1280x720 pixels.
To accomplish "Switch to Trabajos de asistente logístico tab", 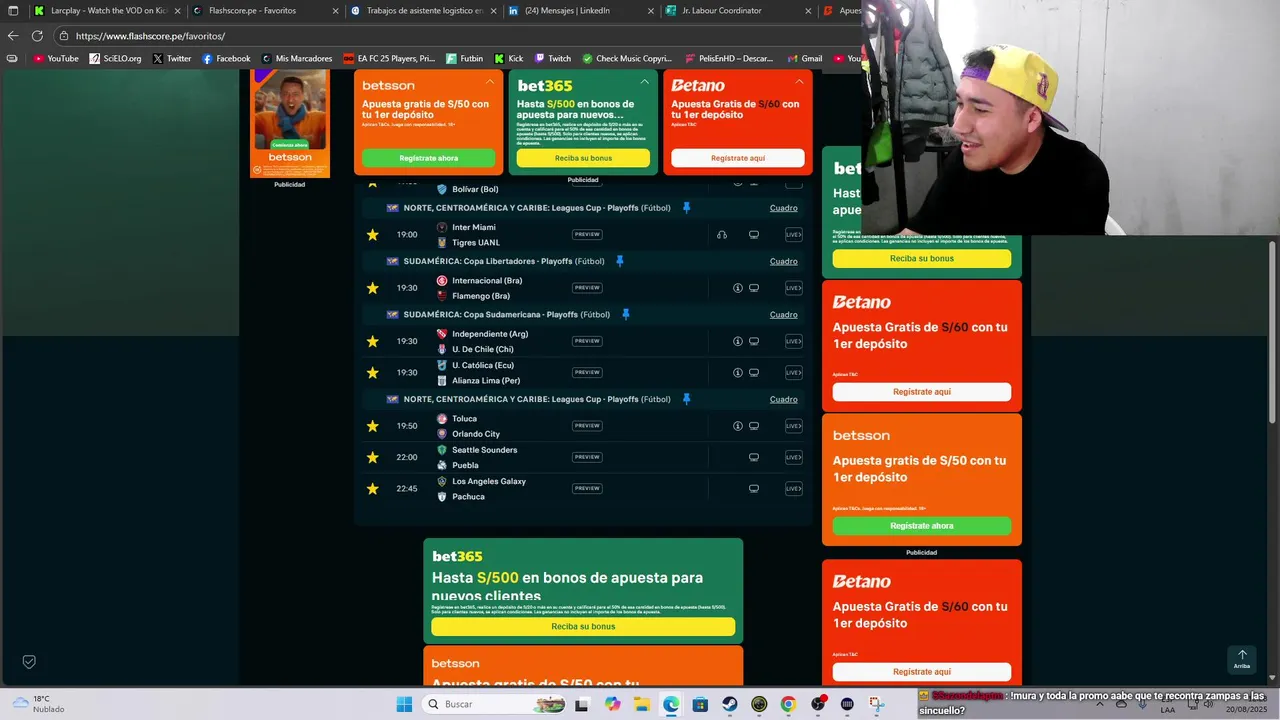I will point(423,11).
